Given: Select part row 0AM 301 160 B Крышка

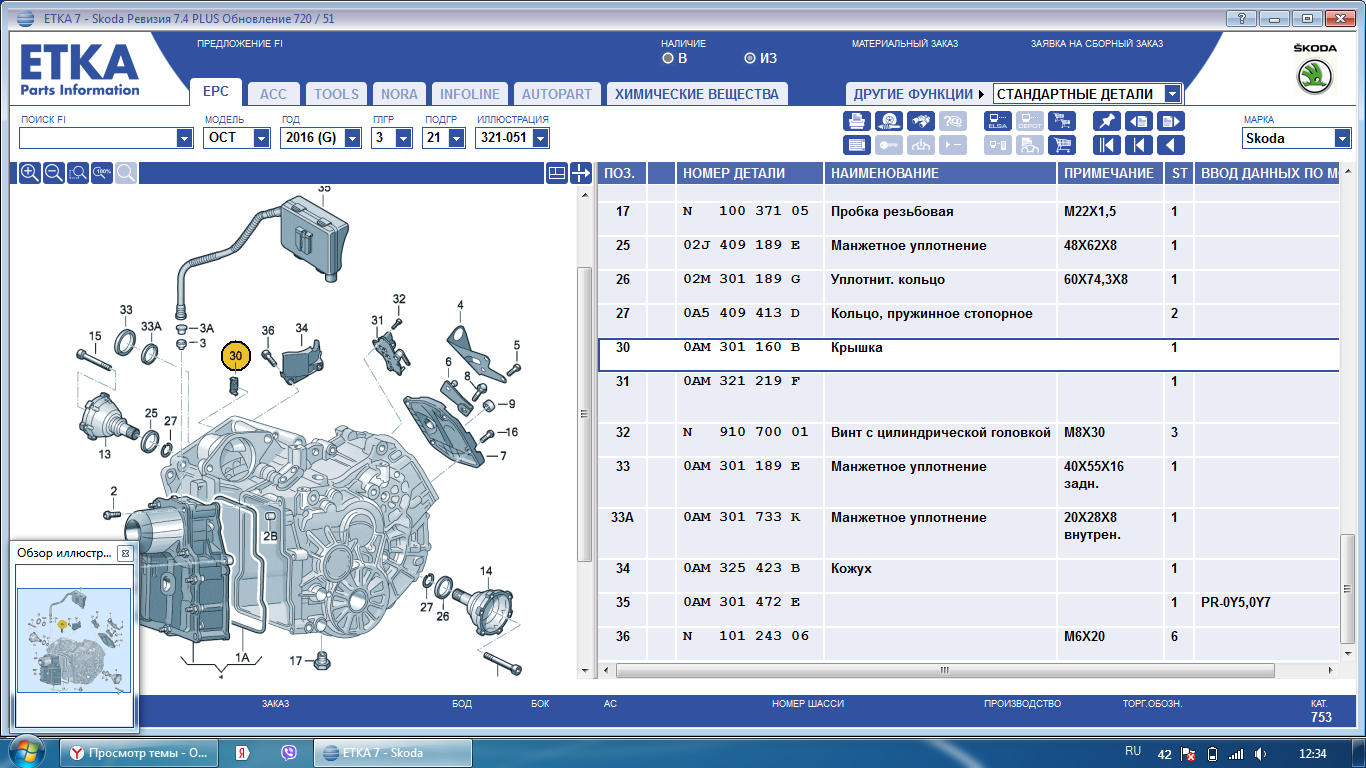Looking at the screenshot, I should (968, 355).
